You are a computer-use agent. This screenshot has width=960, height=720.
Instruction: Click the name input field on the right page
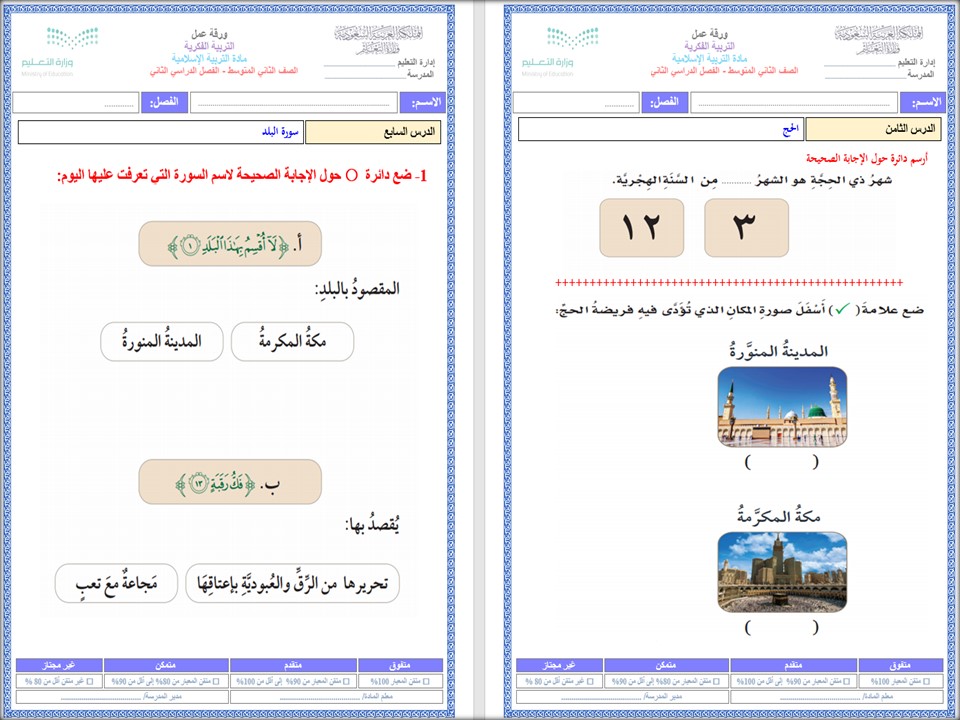[794, 103]
